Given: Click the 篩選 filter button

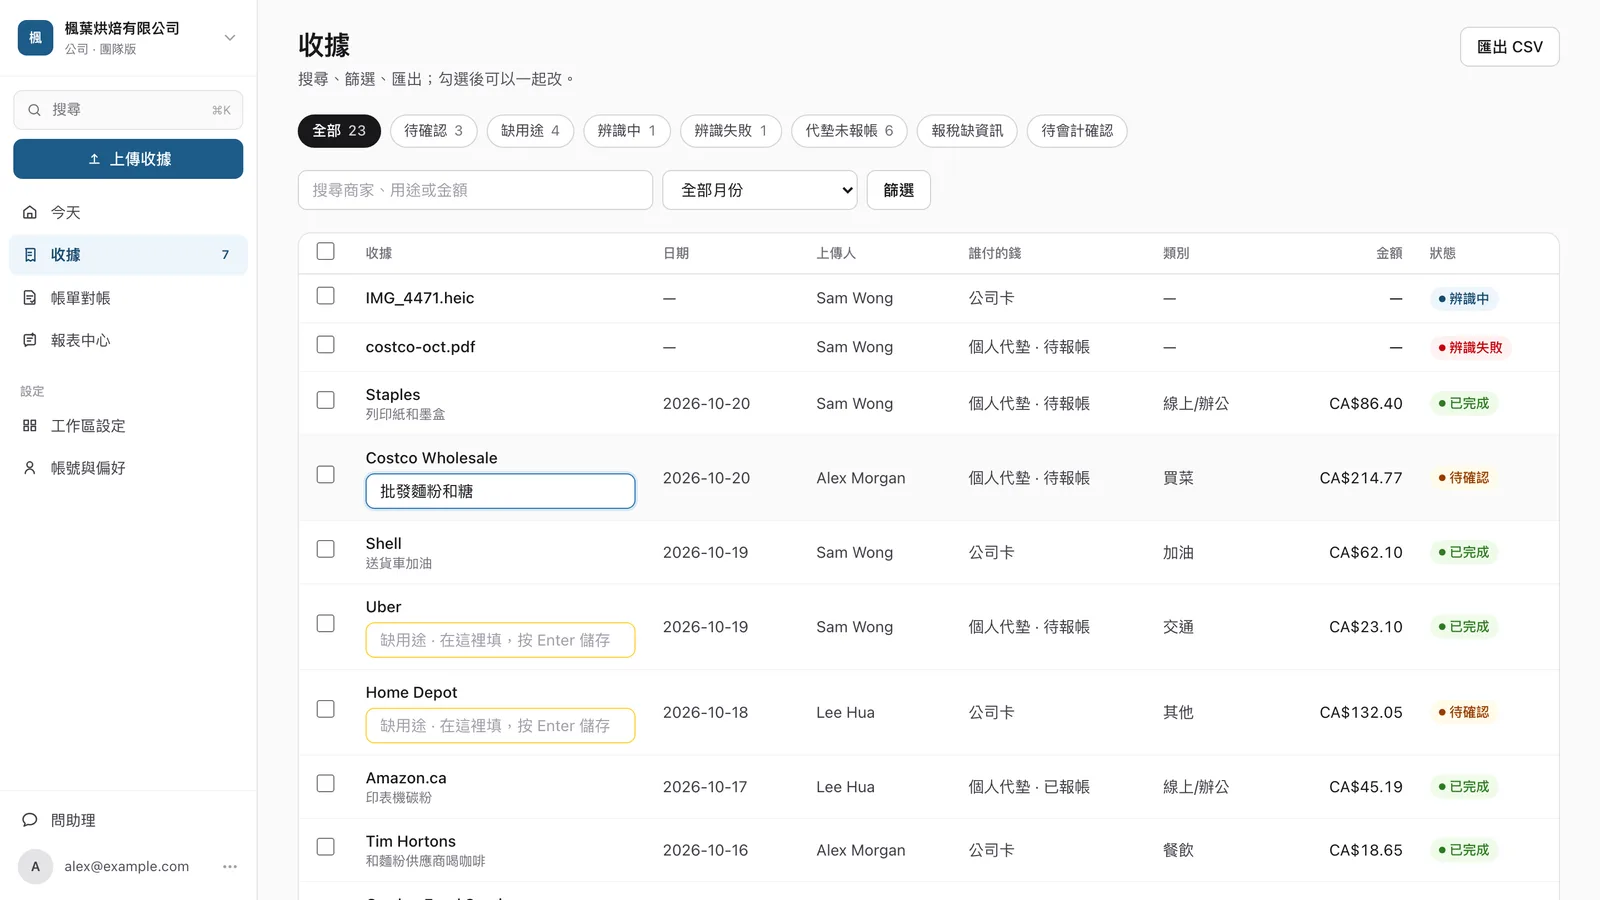Looking at the screenshot, I should (x=899, y=190).
